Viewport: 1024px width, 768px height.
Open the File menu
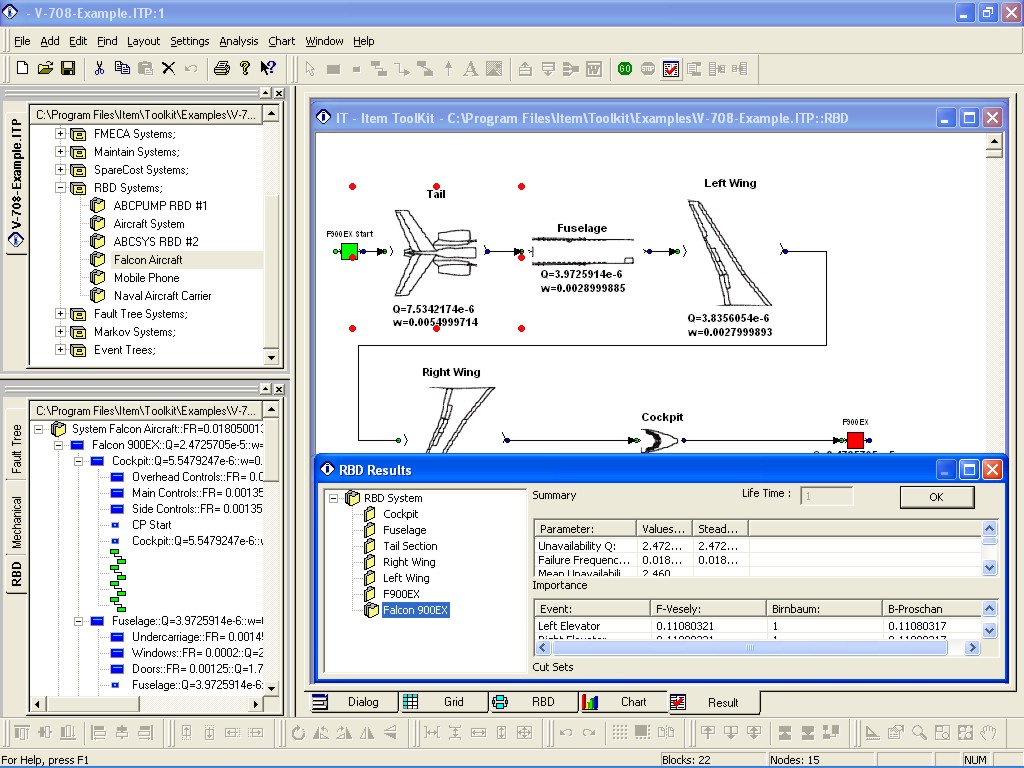(22, 41)
